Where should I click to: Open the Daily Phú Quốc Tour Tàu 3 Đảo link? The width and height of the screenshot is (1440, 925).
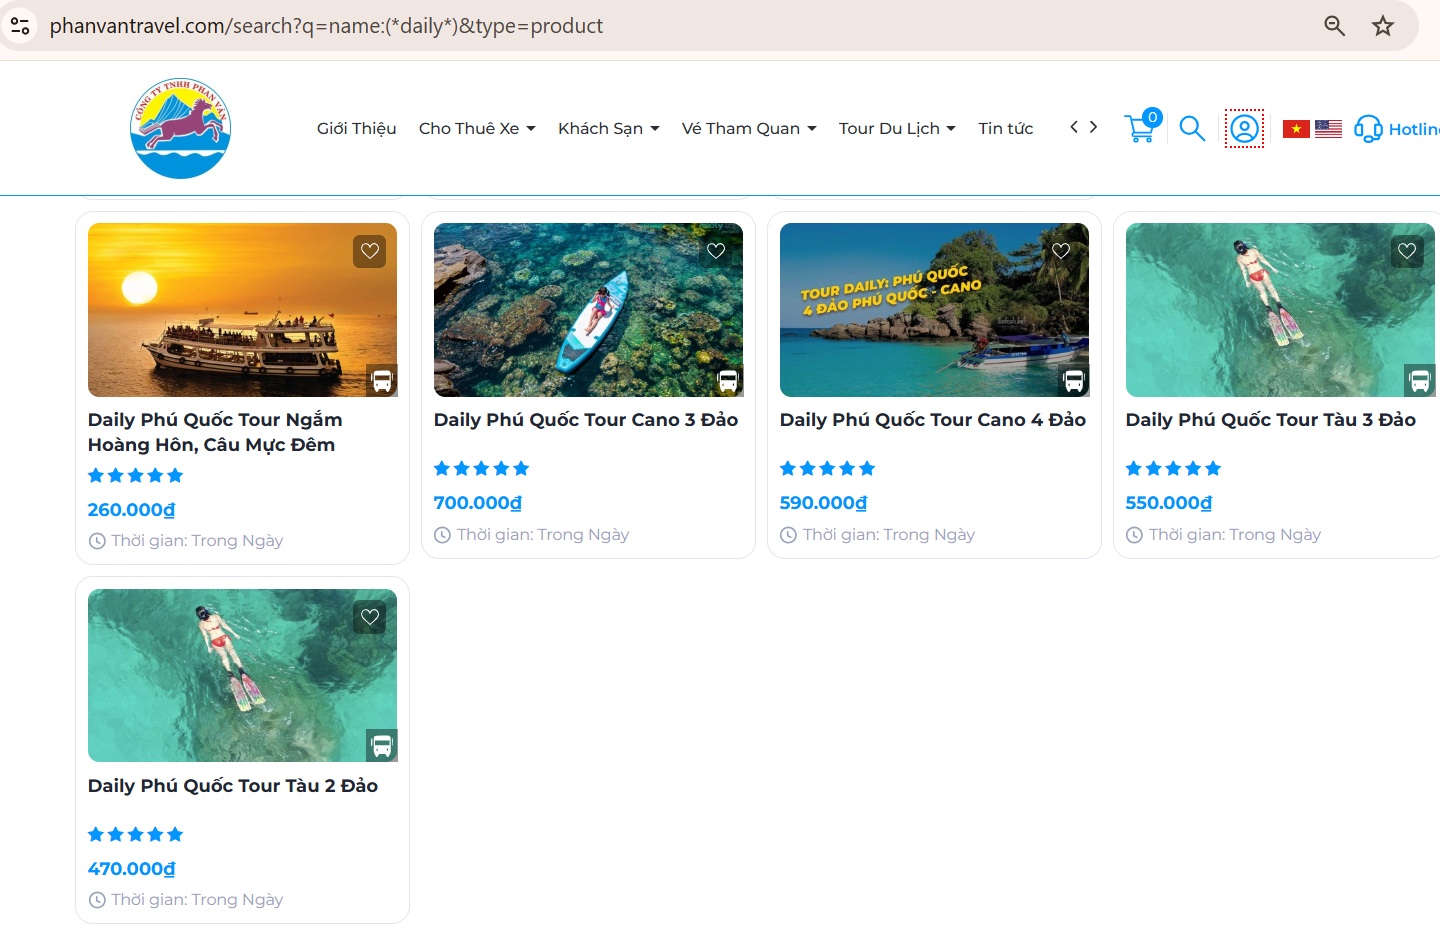(x=1271, y=419)
